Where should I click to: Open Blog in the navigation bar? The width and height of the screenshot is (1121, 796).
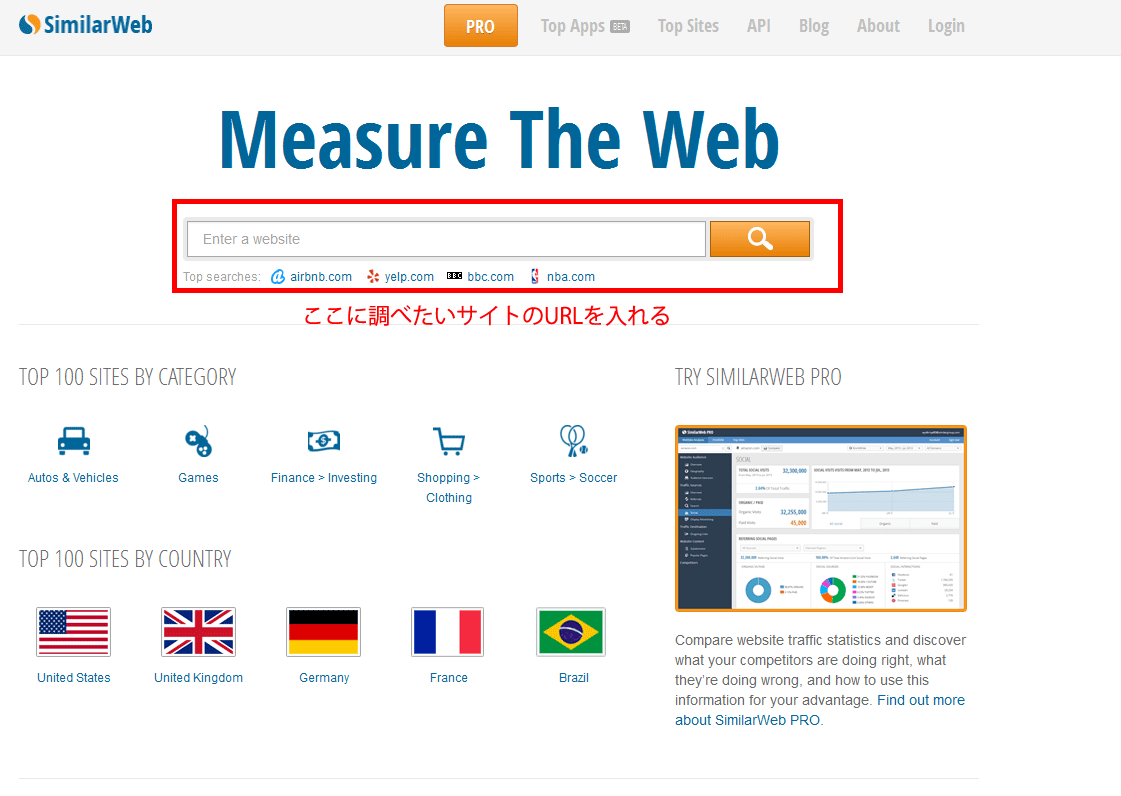814,26
